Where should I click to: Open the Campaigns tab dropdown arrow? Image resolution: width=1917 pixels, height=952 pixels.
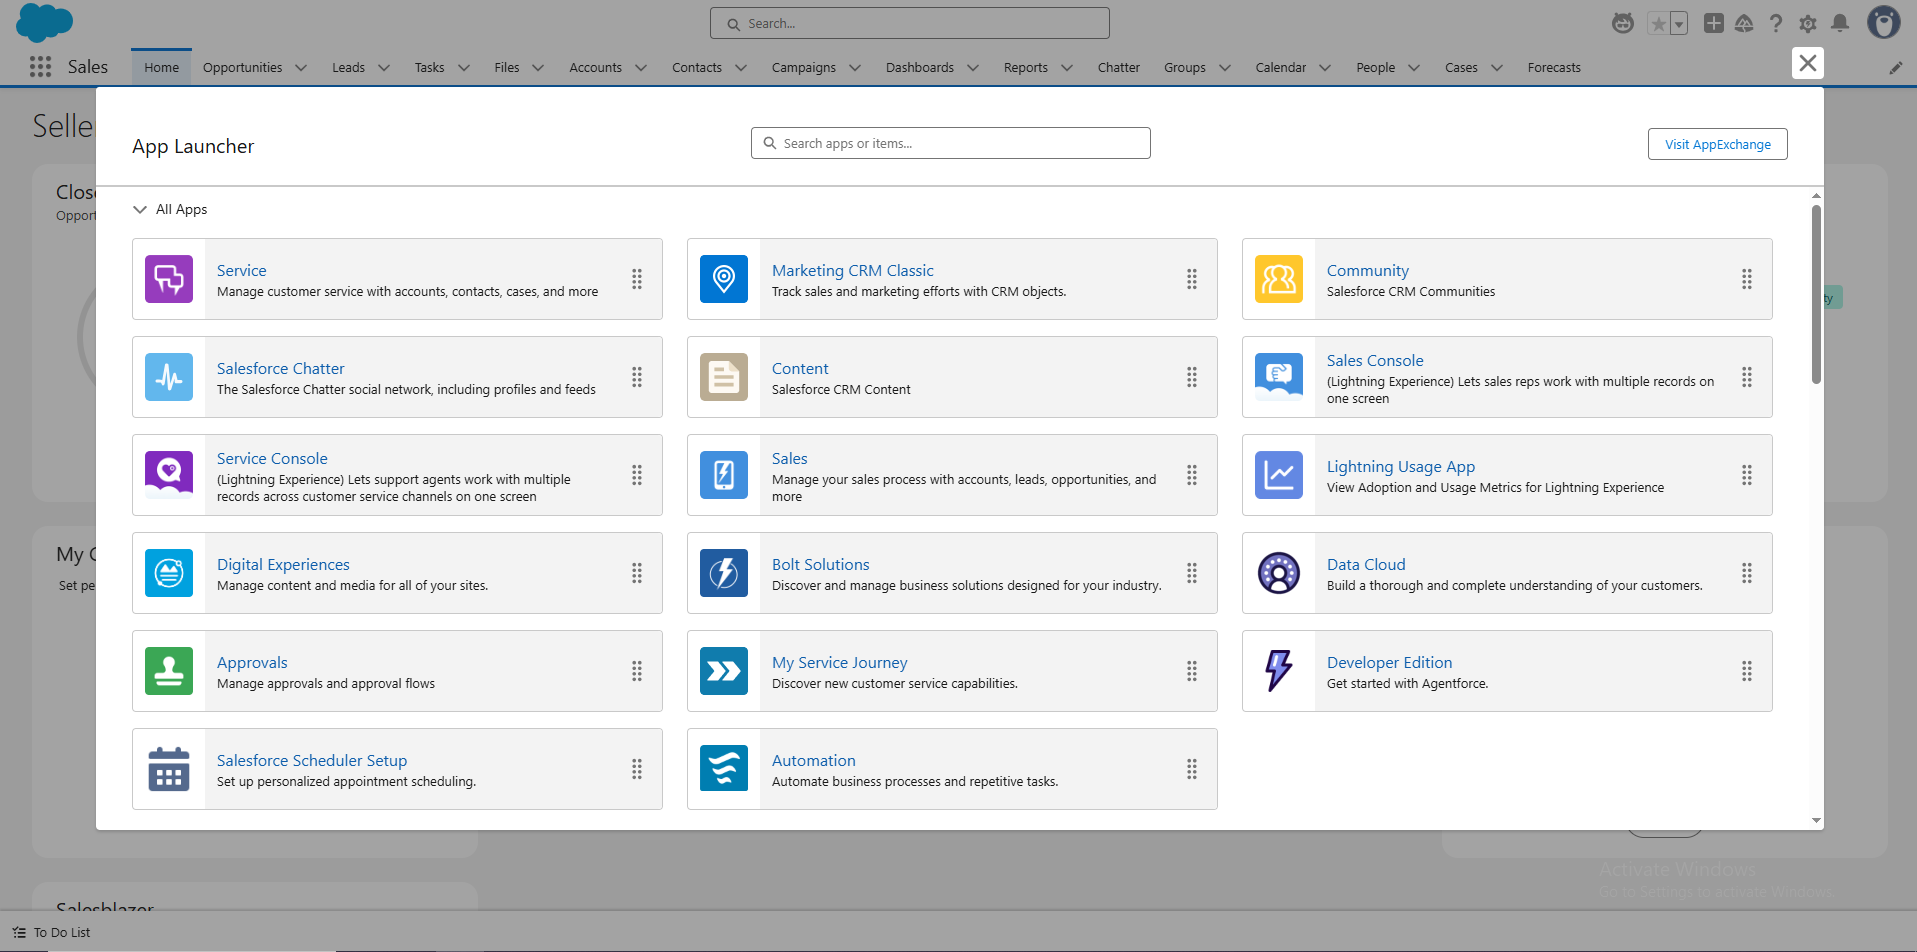[855, 68]
